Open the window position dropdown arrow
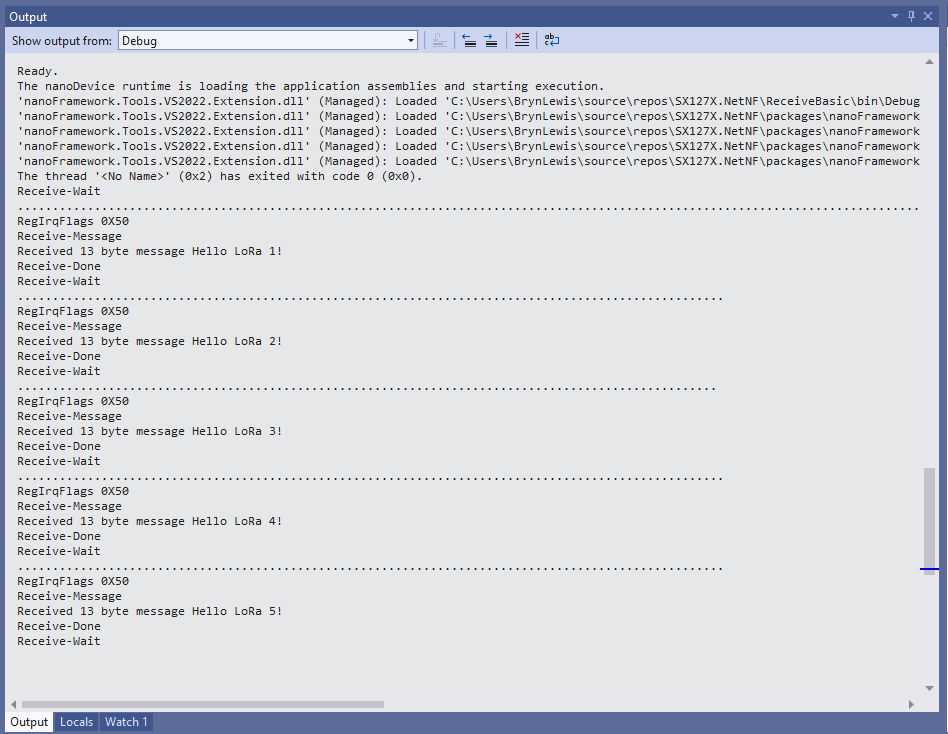This screenshot has width=948, height=734. pos(896,16)
